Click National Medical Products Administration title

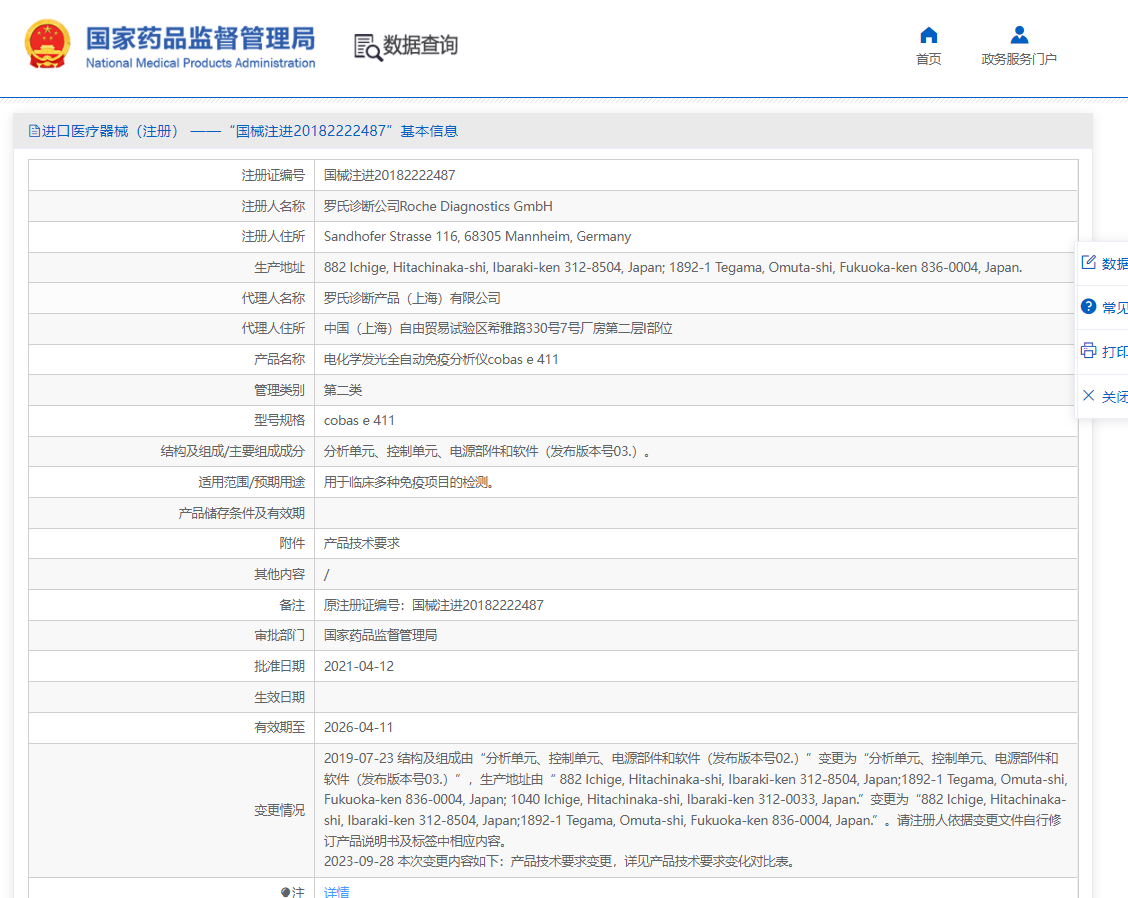pos(201,63)
